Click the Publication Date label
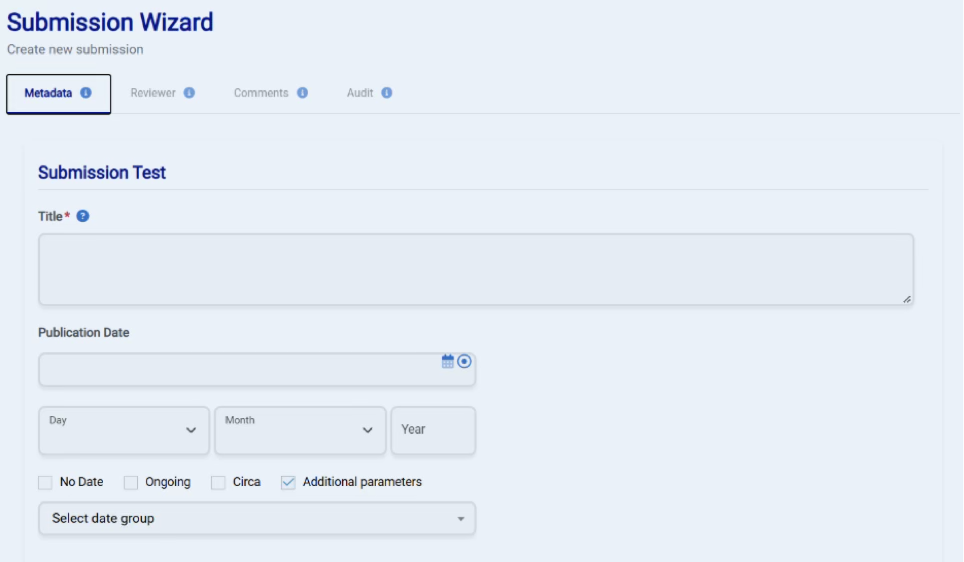The height and width of the screenshot is (562, 964). click(84, 333)
